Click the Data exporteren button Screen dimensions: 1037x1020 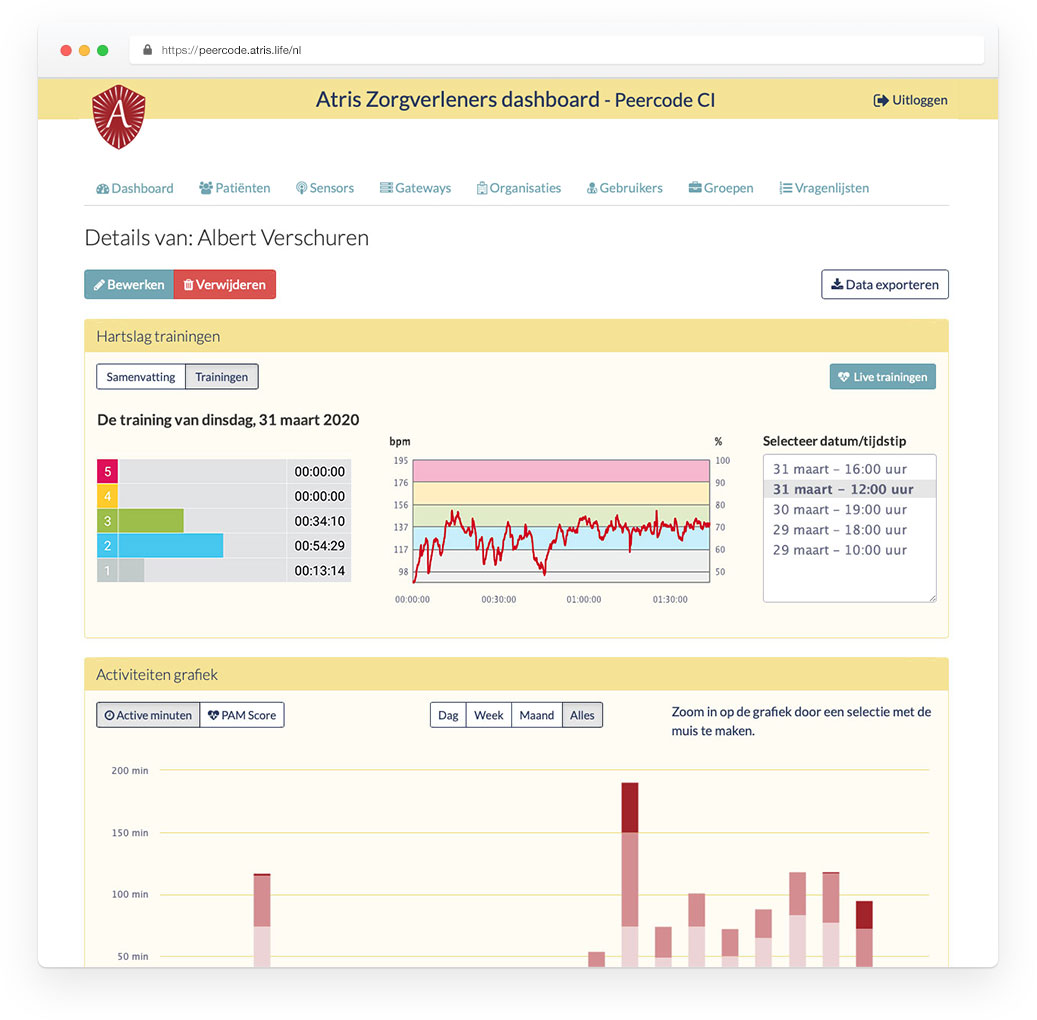pos(884,284)
